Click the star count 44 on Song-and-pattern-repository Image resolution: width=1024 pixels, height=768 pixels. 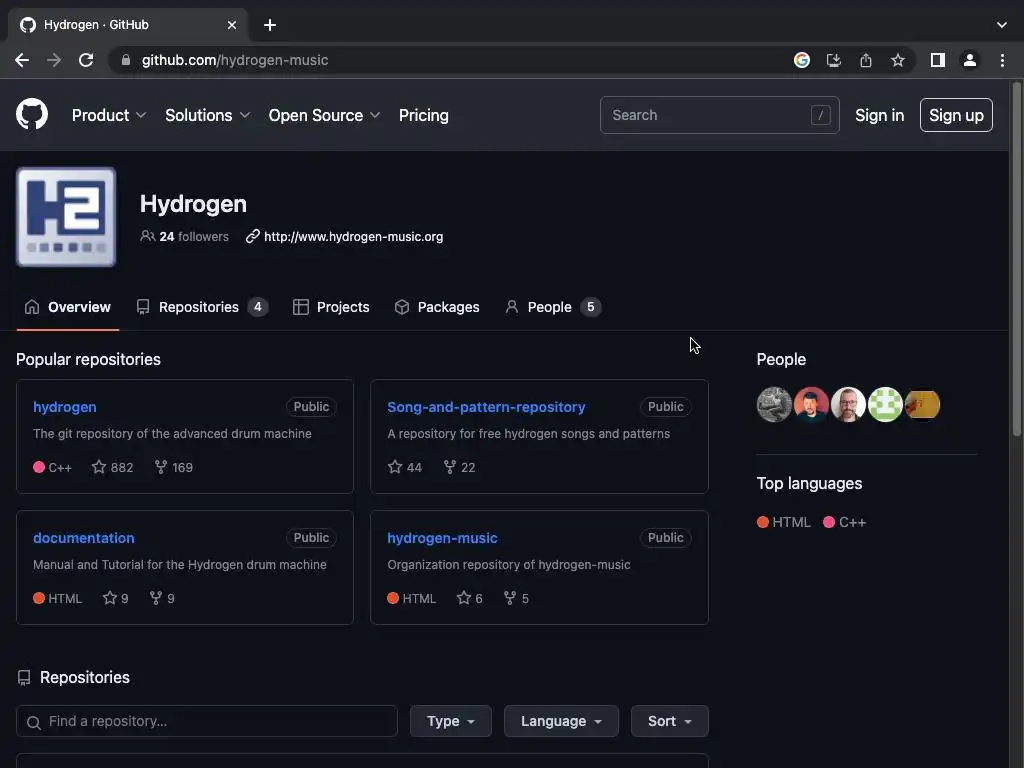point(405,467)
